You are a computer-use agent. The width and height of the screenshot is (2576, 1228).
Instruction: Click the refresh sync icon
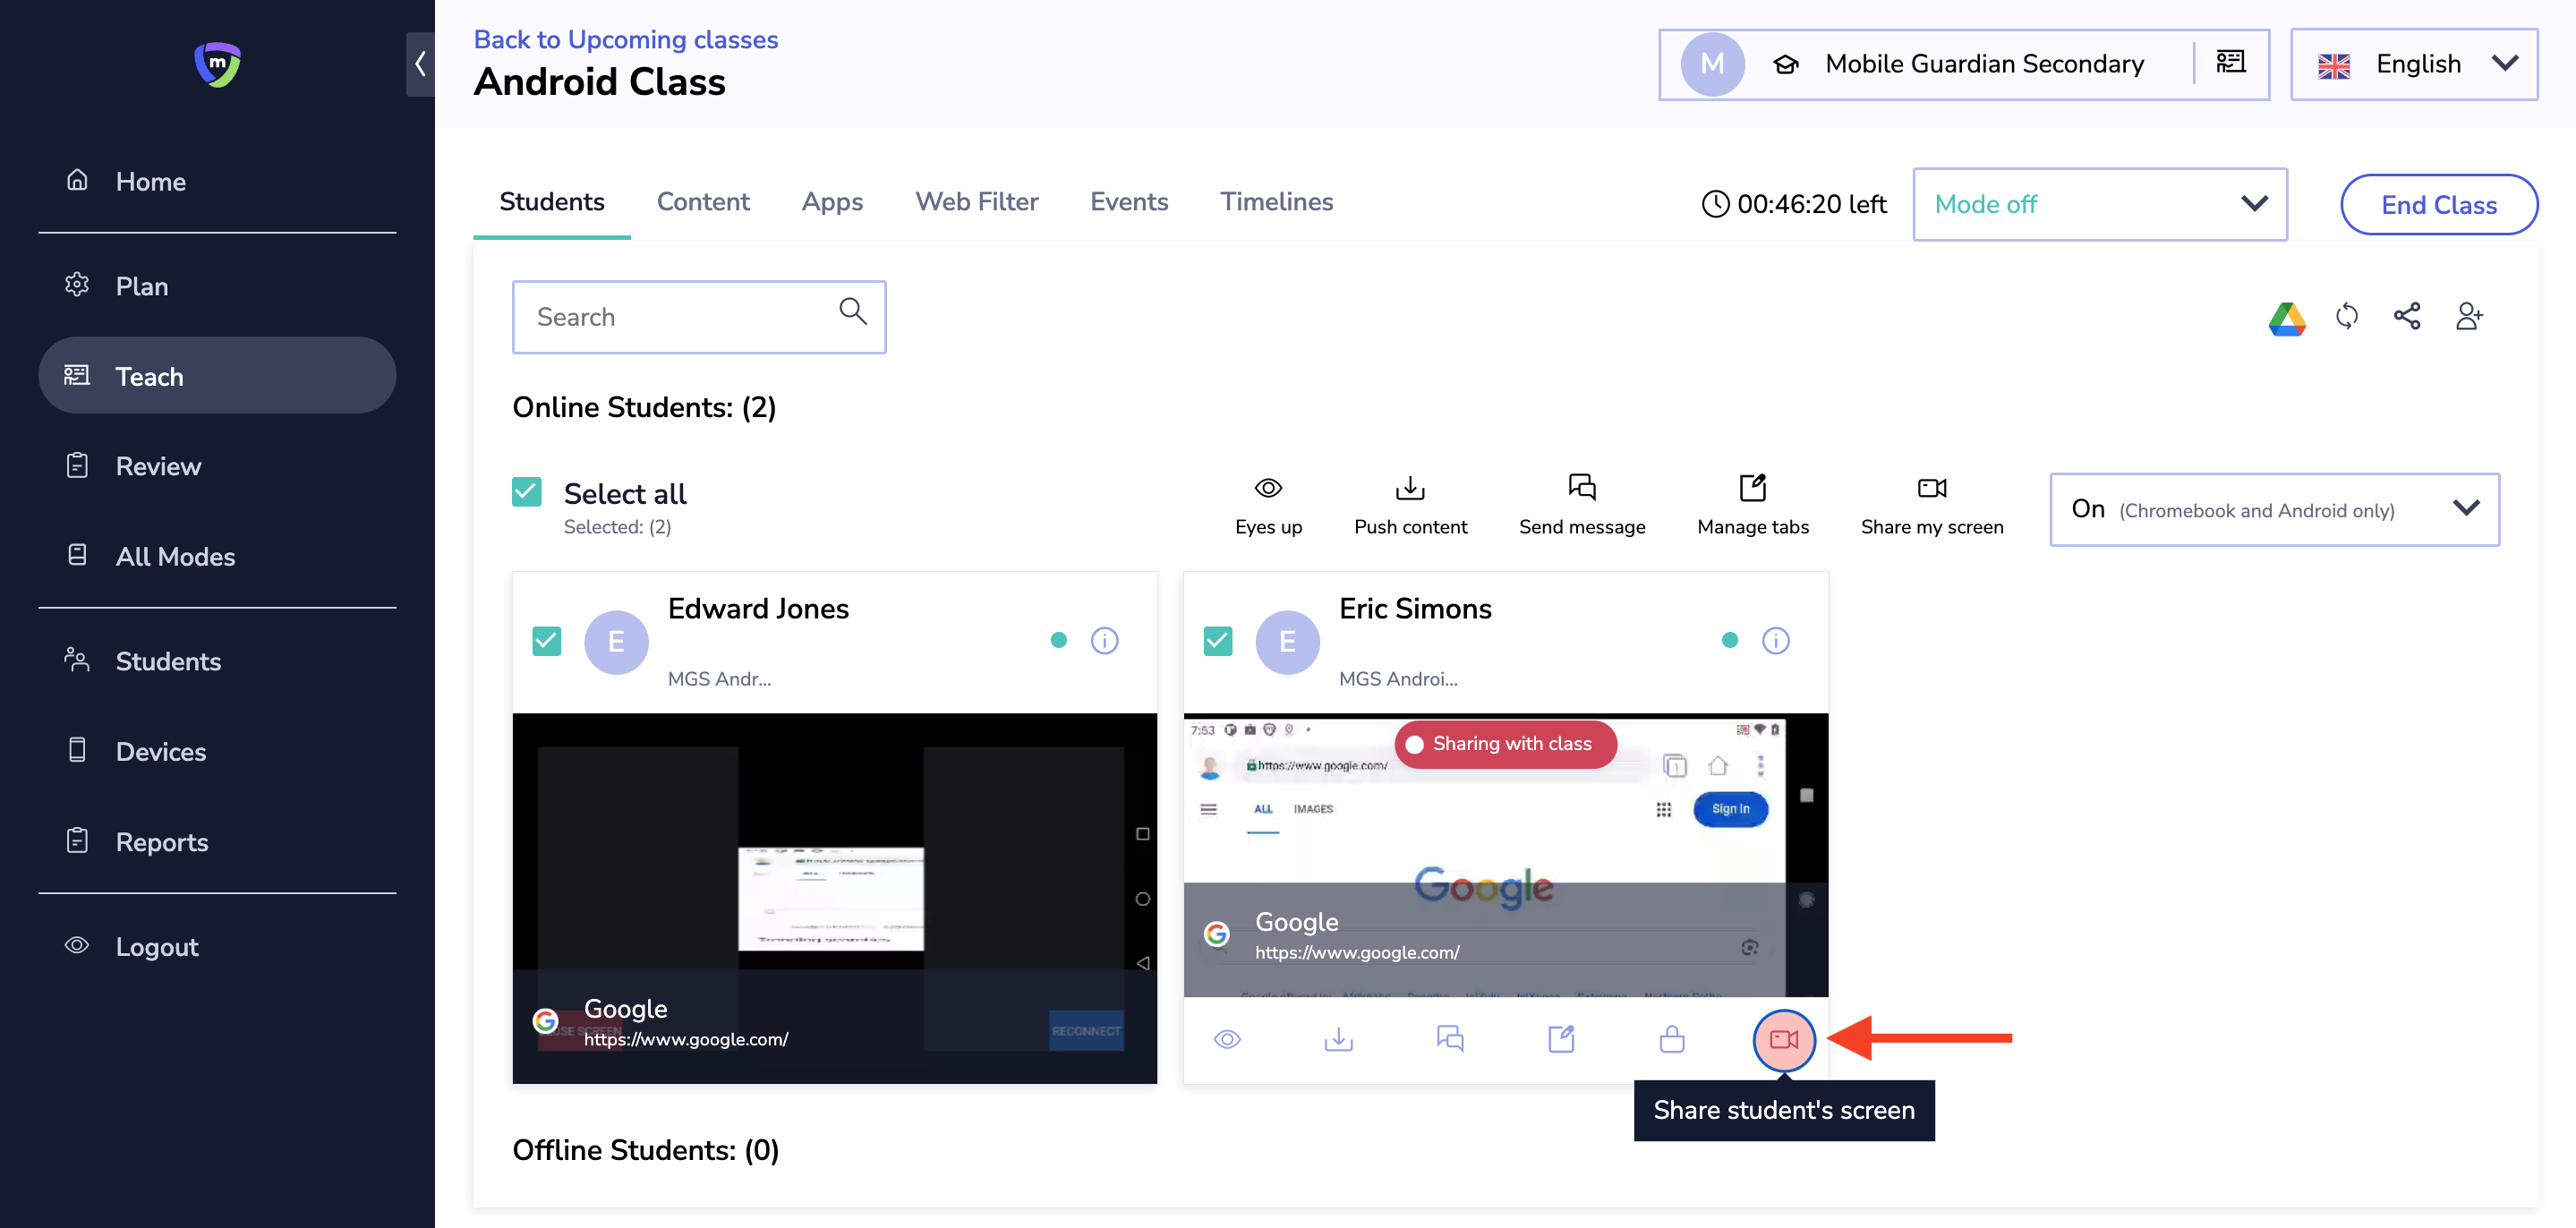pyautogui.click(x=2346, y=317)
